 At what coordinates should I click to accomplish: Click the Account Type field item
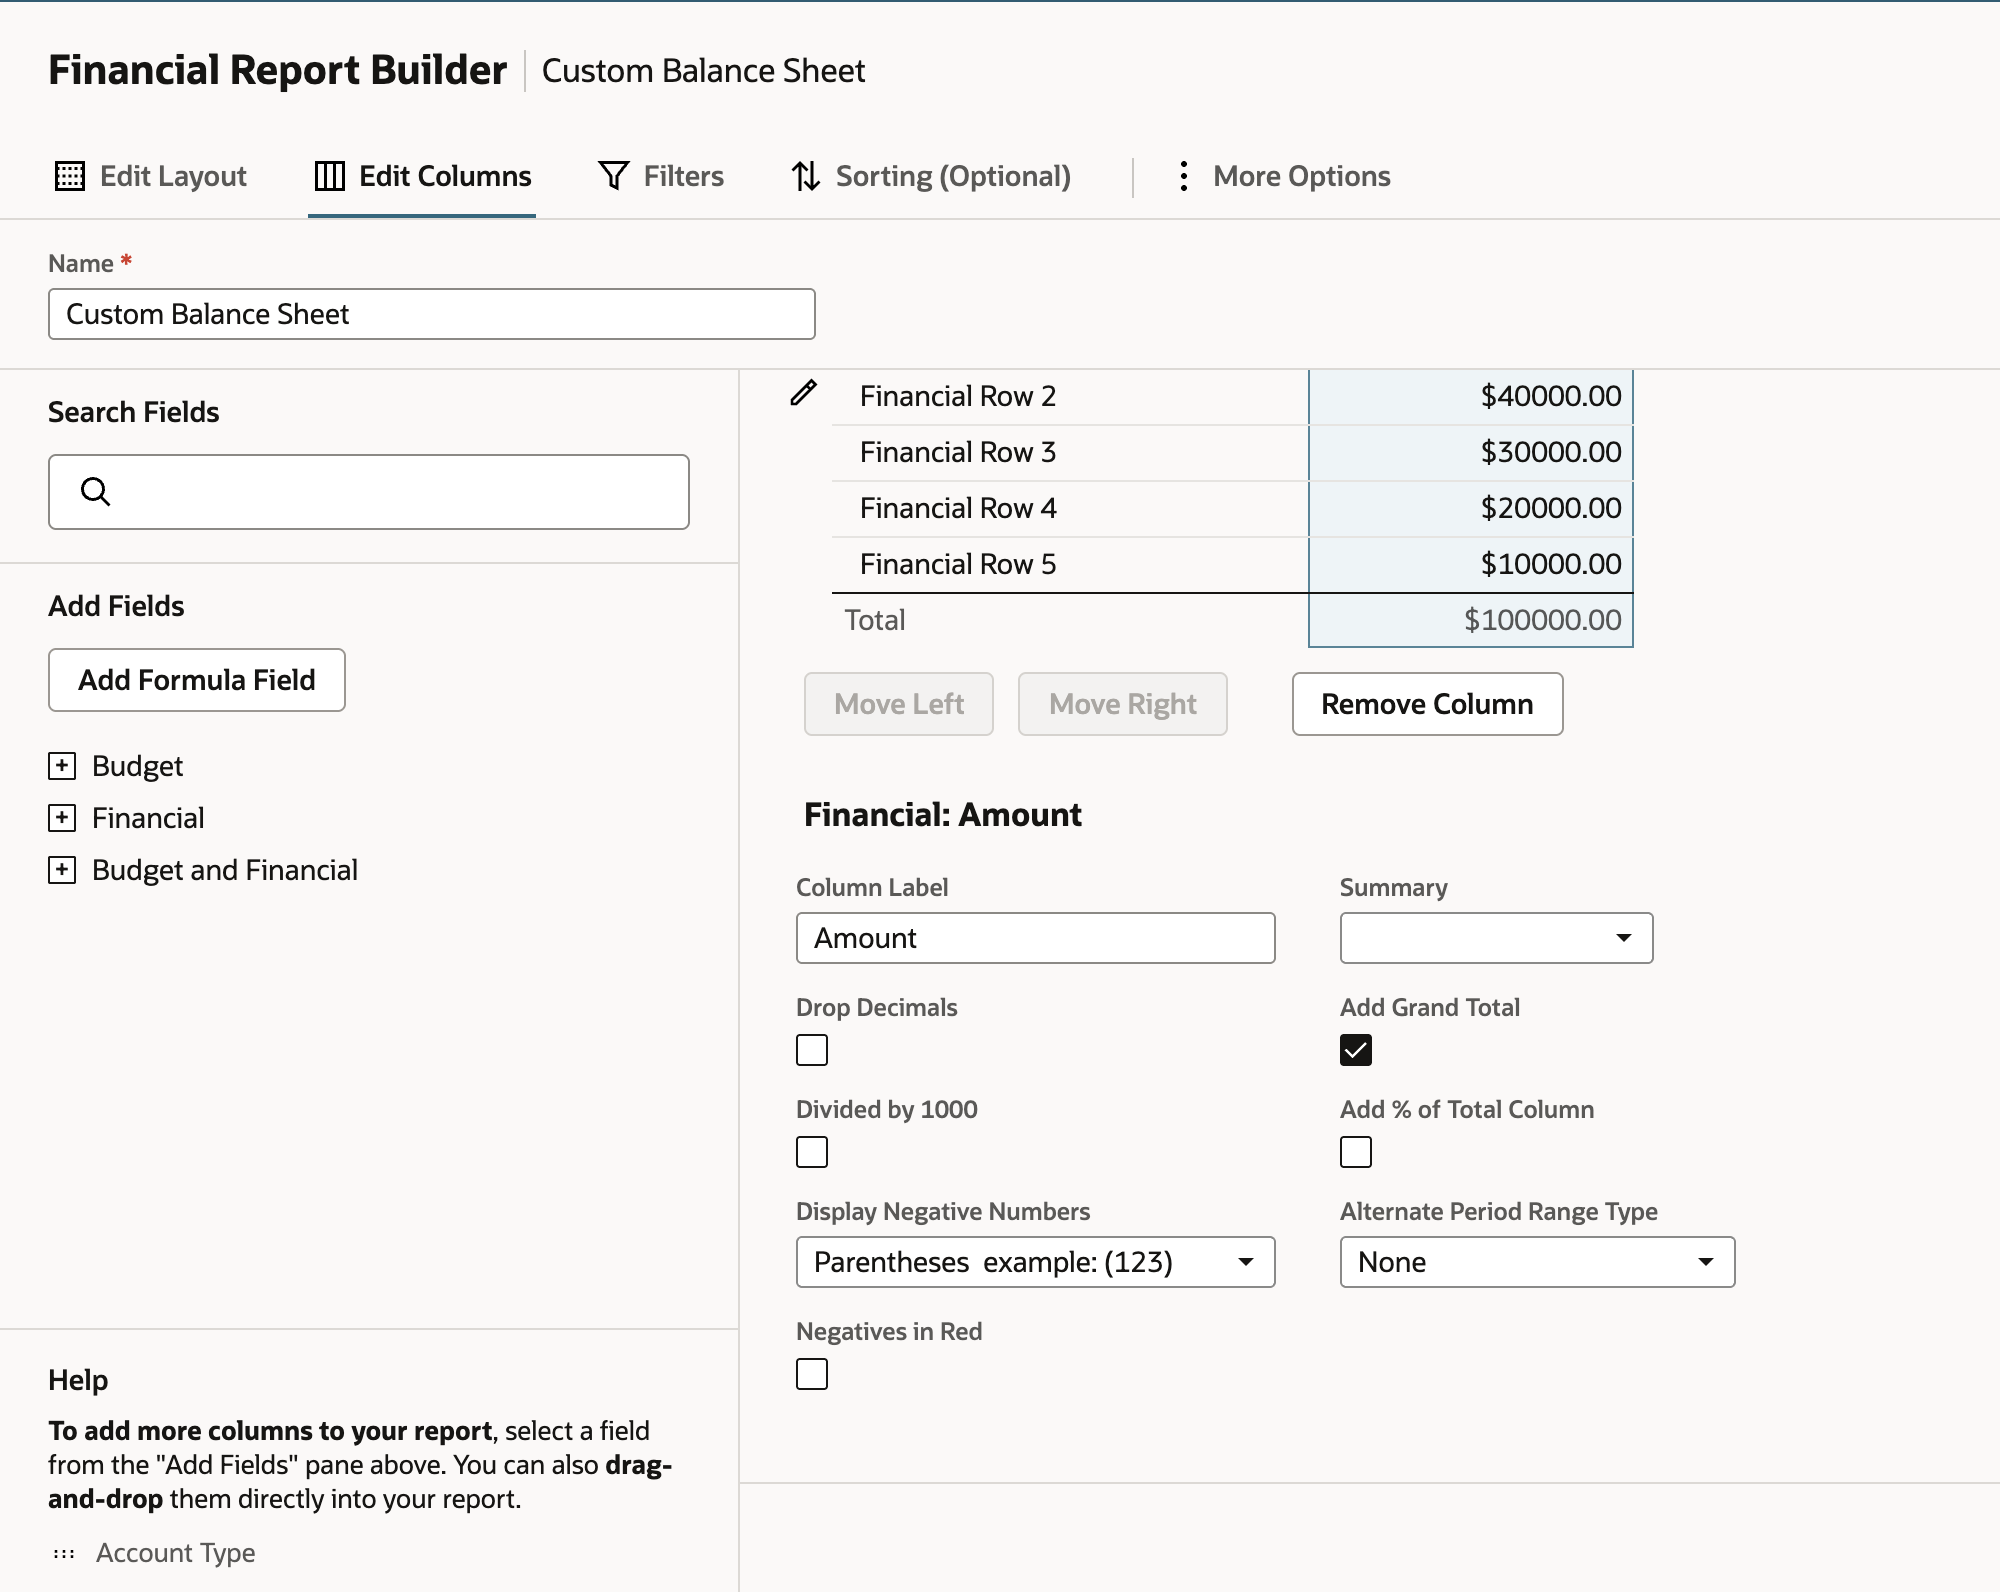176,1553
